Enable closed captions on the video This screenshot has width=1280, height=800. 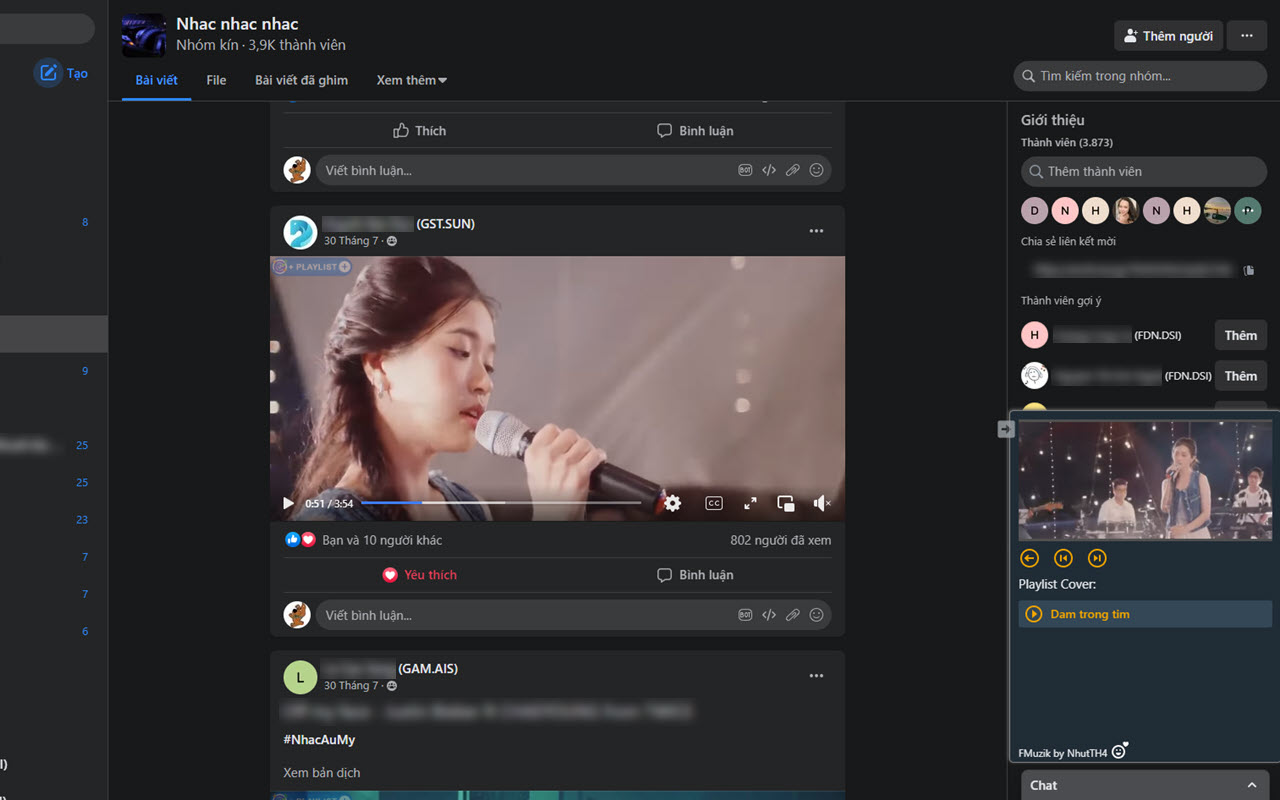[x=714, y=503]
